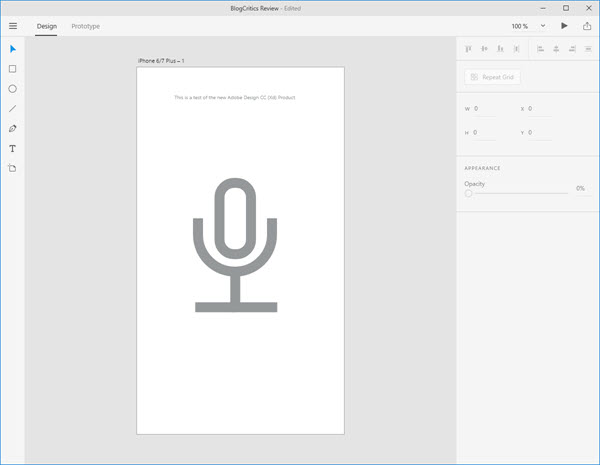Select the iPhone 6/7 Plus – 1 artboard label
The width and height of the screenshot is (600, 465).
click(161, 61)
